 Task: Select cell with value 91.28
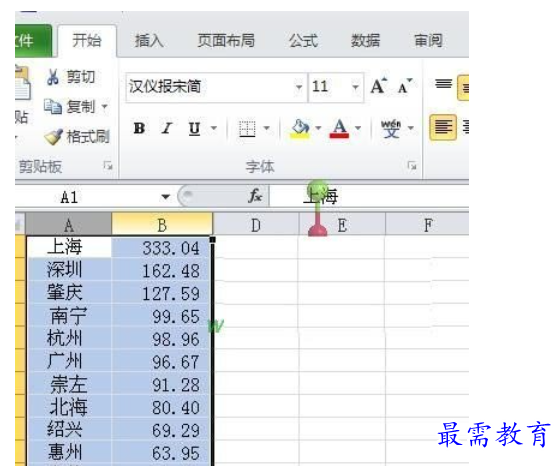point(161,384)
